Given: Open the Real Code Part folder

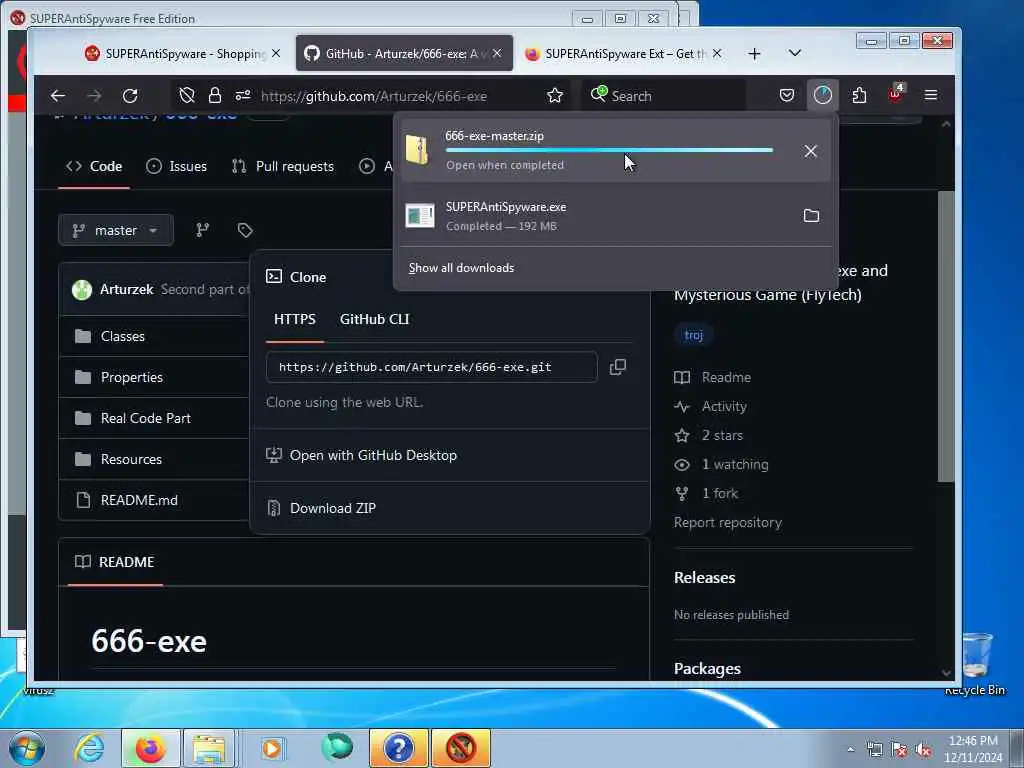Looking at the screenshot, I should pos(146,418).
